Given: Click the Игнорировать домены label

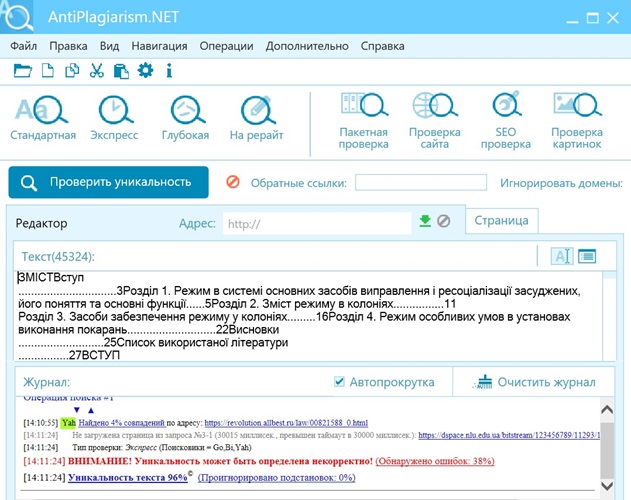Looking at the screenshot, I should tap(561, 183).
